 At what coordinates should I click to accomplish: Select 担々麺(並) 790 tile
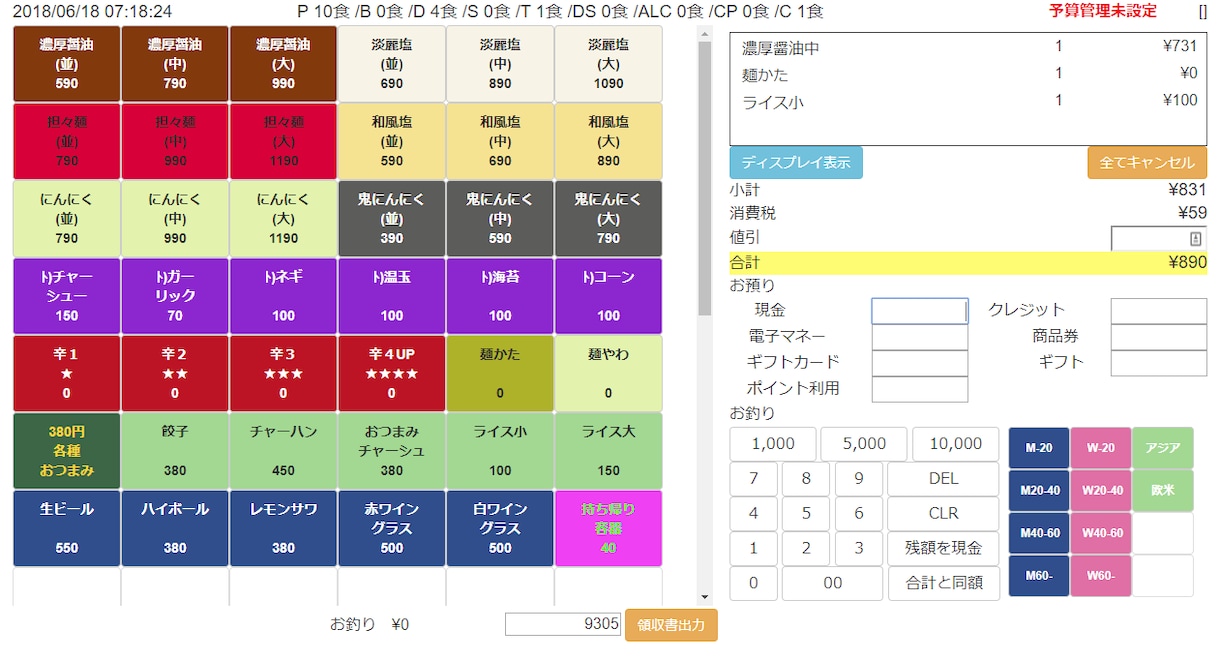click(67, 141)
